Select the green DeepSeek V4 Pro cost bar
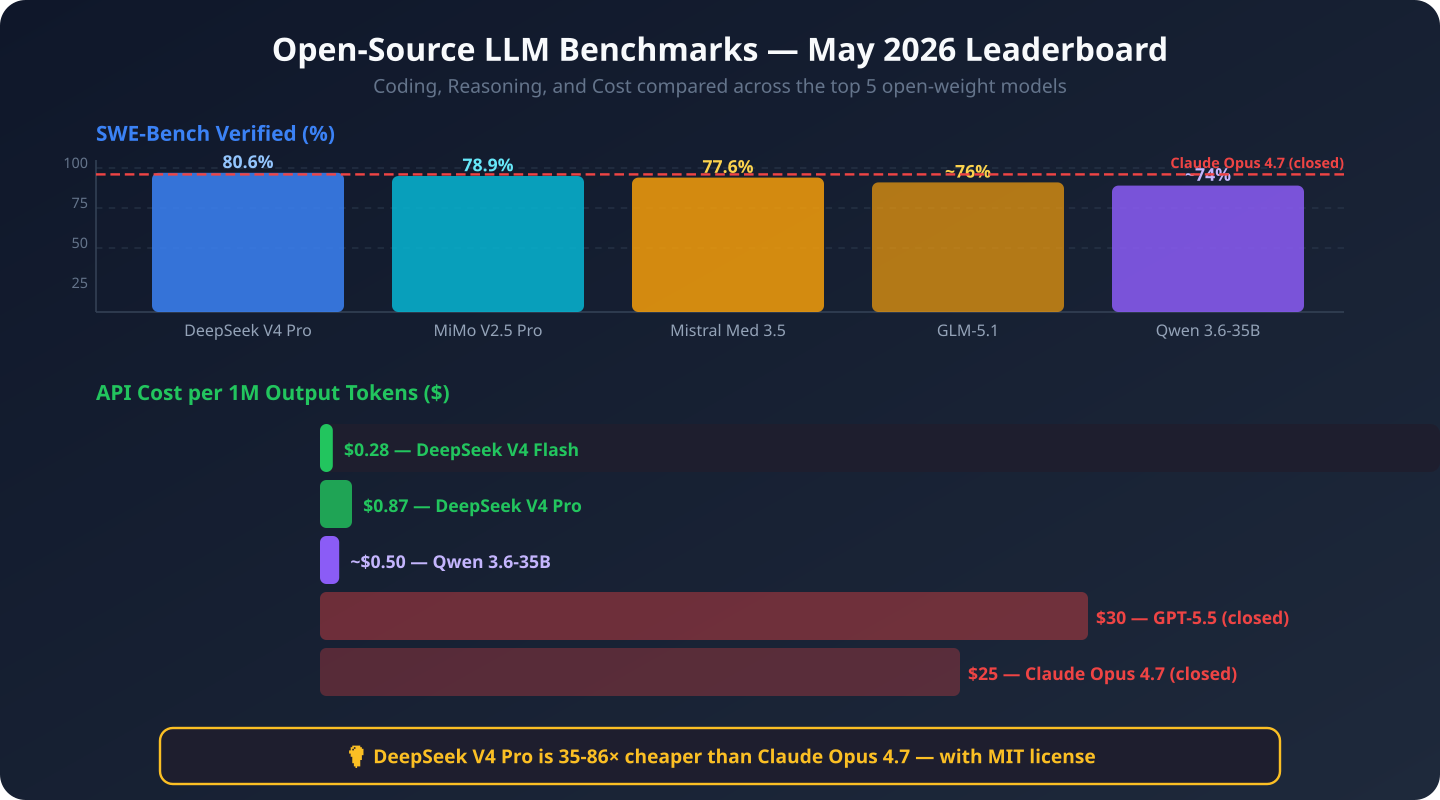The width and height of the screenshot is (1440, 800). pyautogui.click(x=336, y=504)
